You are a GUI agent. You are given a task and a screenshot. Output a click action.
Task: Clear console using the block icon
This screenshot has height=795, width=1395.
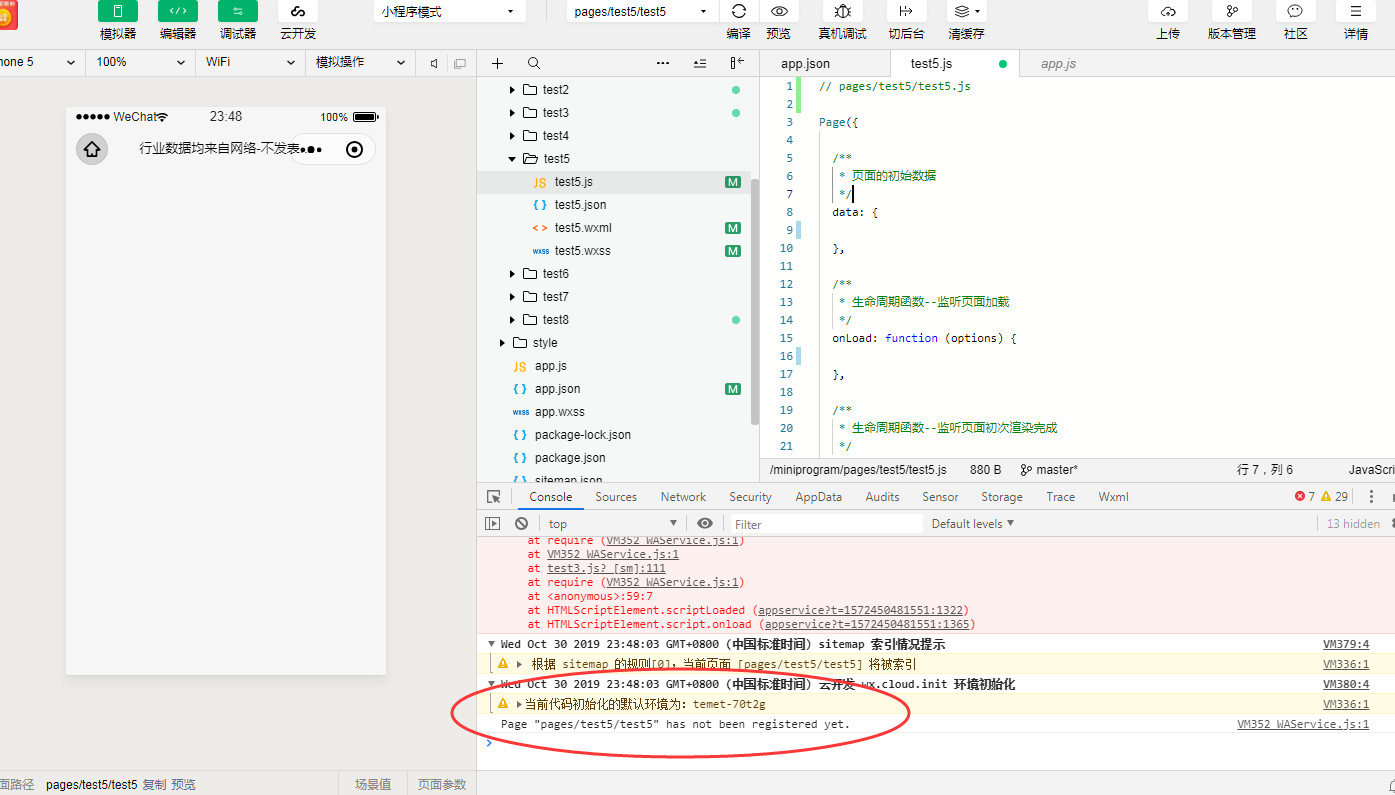[x=521, y=523]
